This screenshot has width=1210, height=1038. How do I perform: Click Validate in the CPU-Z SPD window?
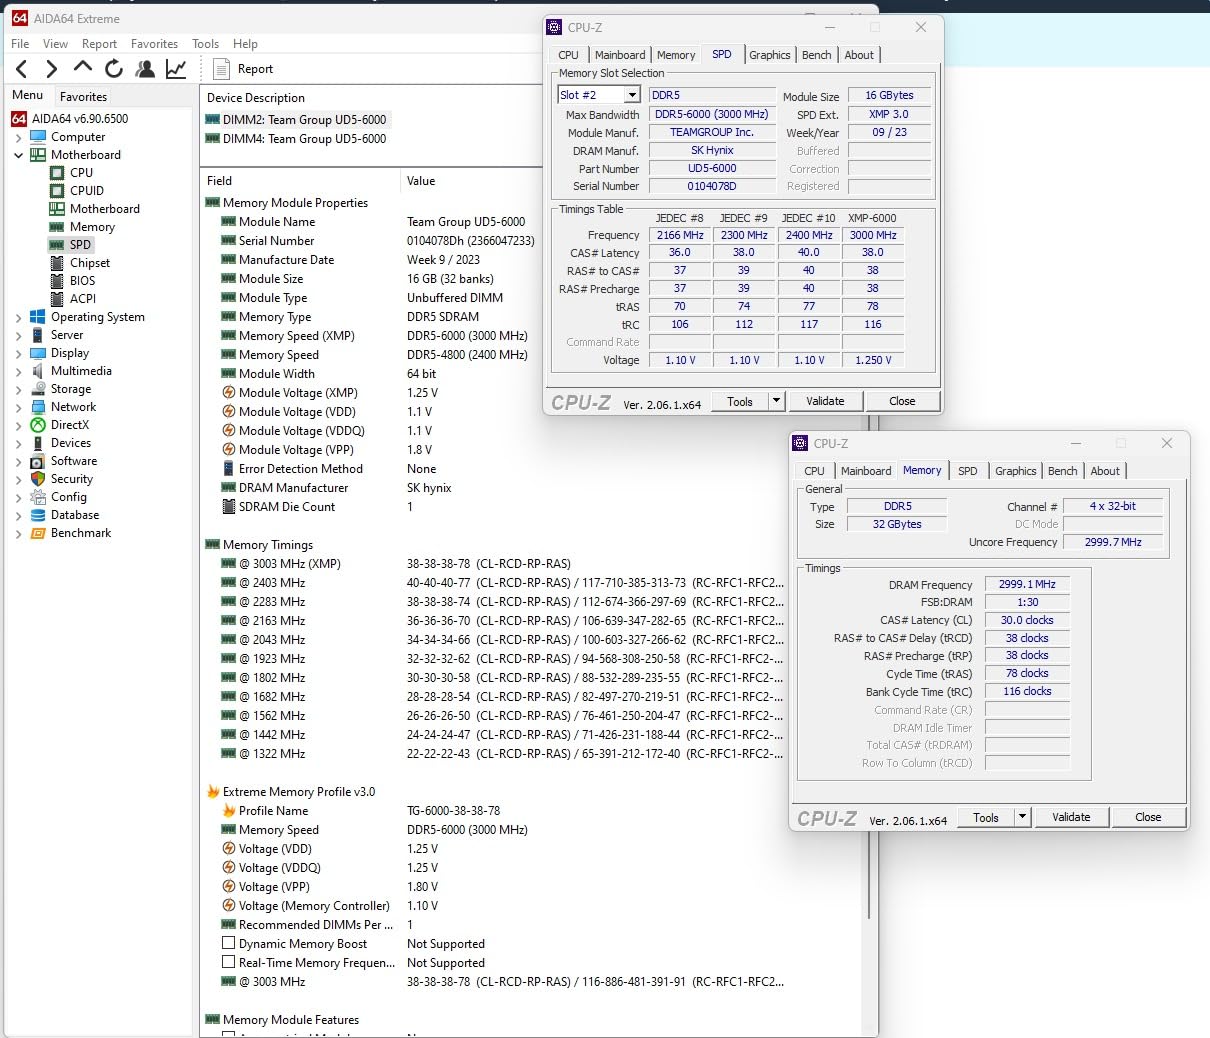pyautogui.click(x=825, y=401)
